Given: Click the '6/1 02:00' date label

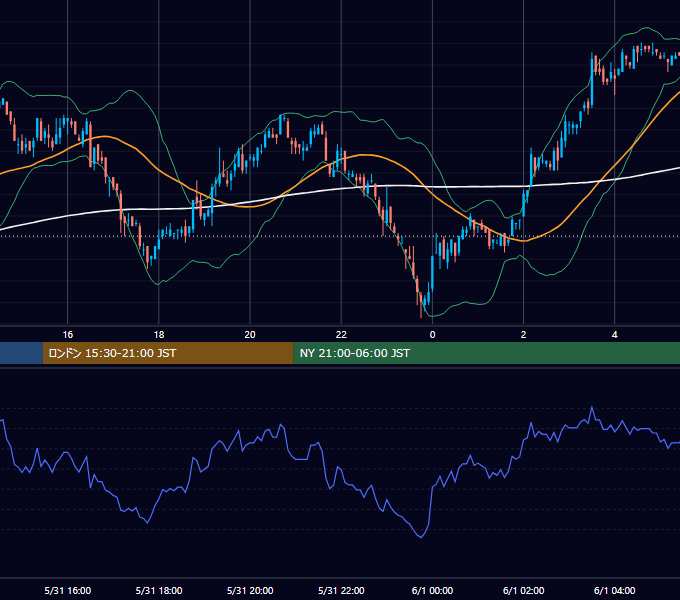Looking at the screenshot, I should pos(523,590).
